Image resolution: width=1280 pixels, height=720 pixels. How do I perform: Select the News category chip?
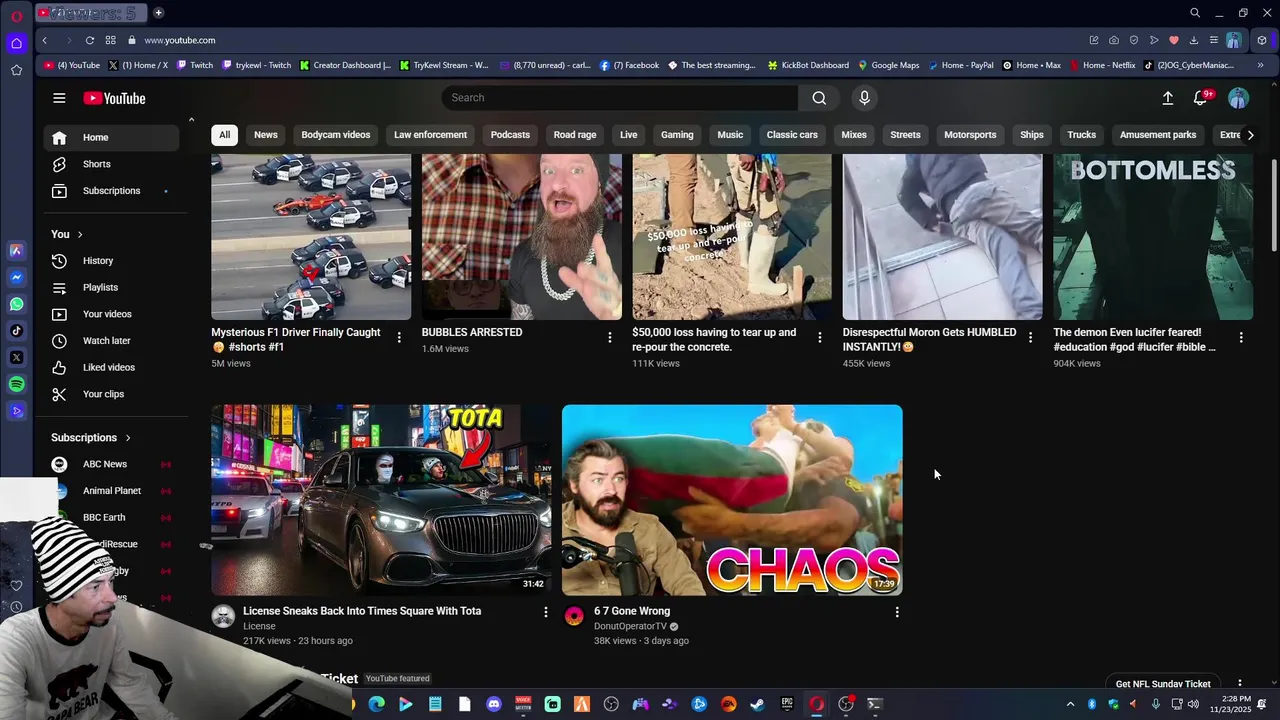pos(265,135)
